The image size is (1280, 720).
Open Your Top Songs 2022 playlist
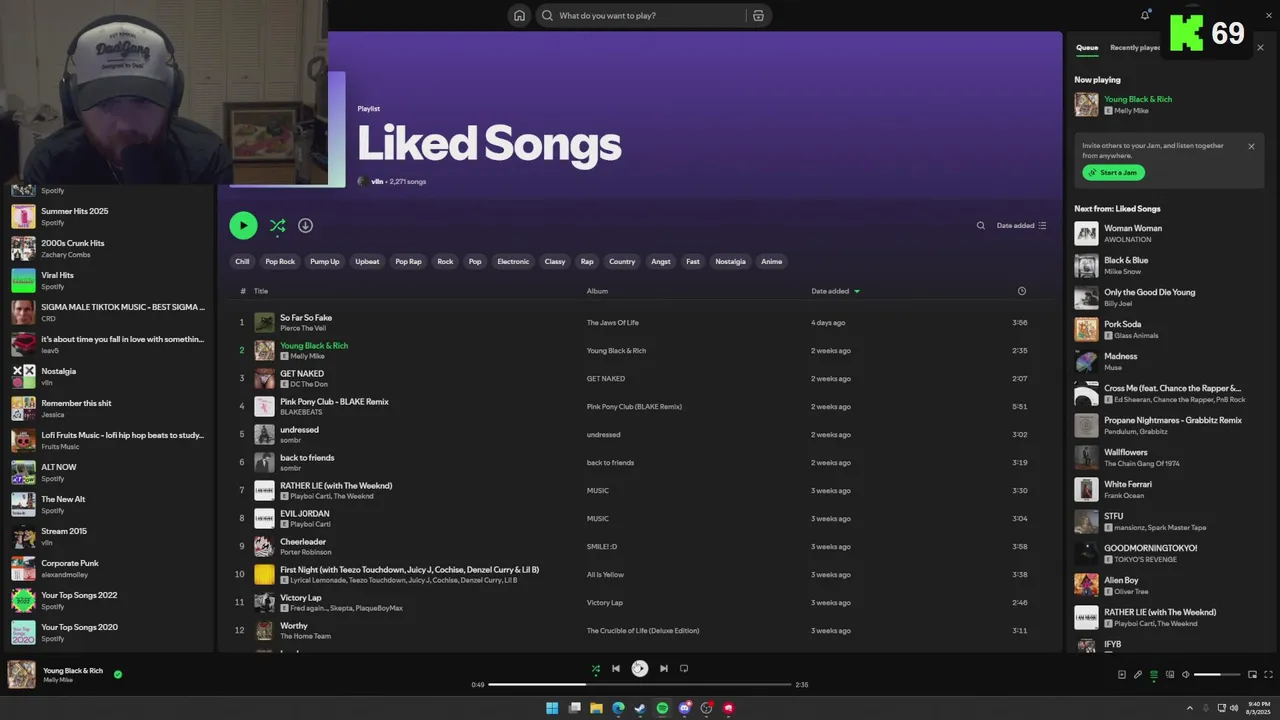point(108,600)
